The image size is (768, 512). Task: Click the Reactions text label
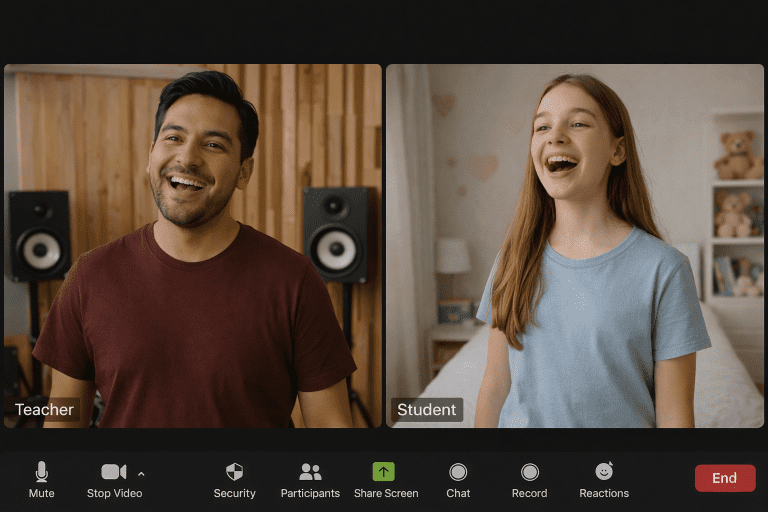tap(604, 493)
